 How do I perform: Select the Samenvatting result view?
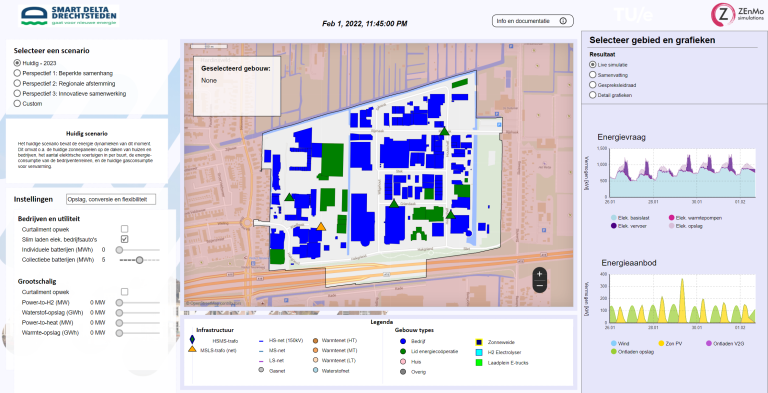click(x=593, y=75)
